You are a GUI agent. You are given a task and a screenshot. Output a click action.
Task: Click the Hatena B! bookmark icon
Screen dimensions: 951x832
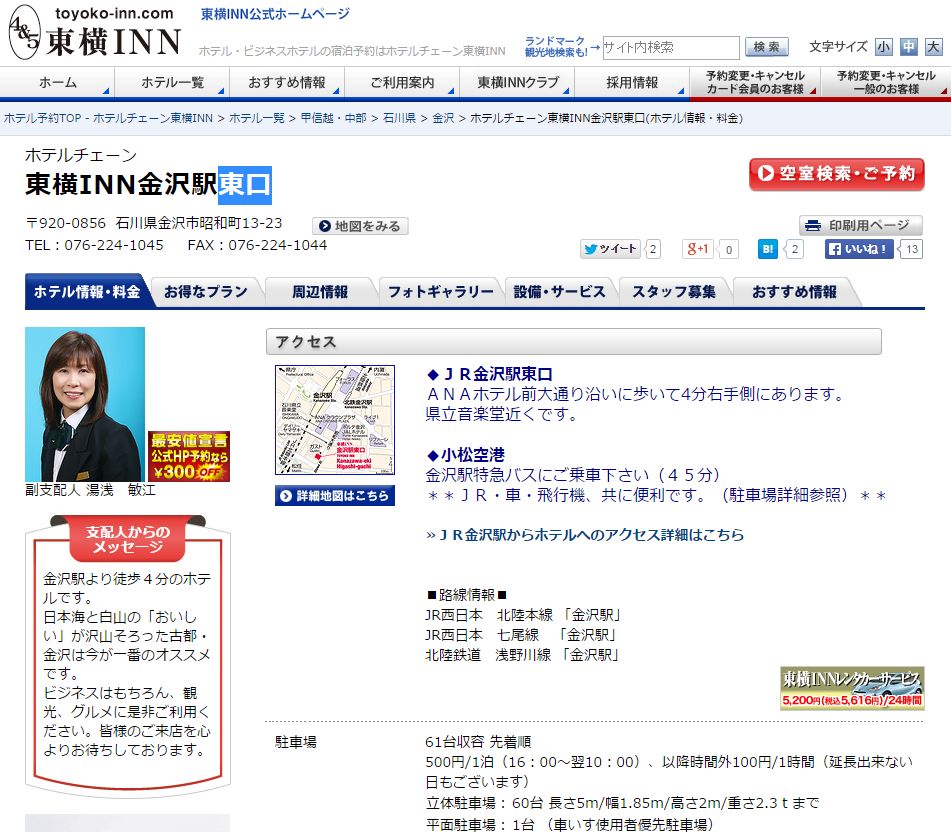point(768,249)
